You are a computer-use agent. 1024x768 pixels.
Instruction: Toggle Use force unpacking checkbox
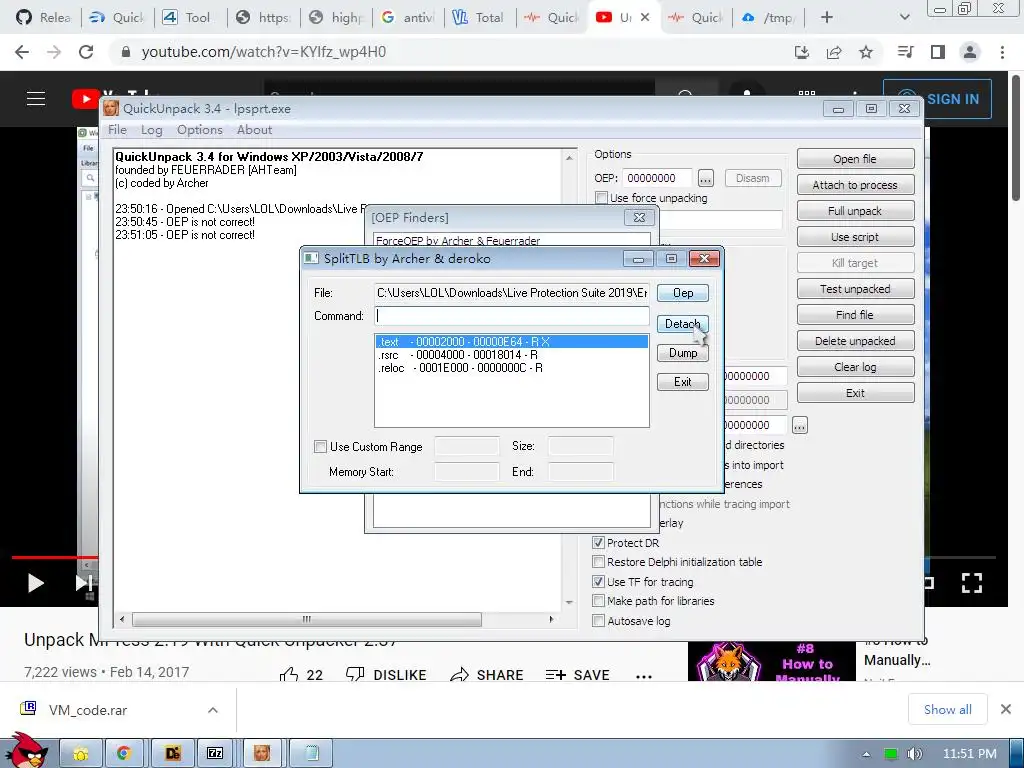601,198
